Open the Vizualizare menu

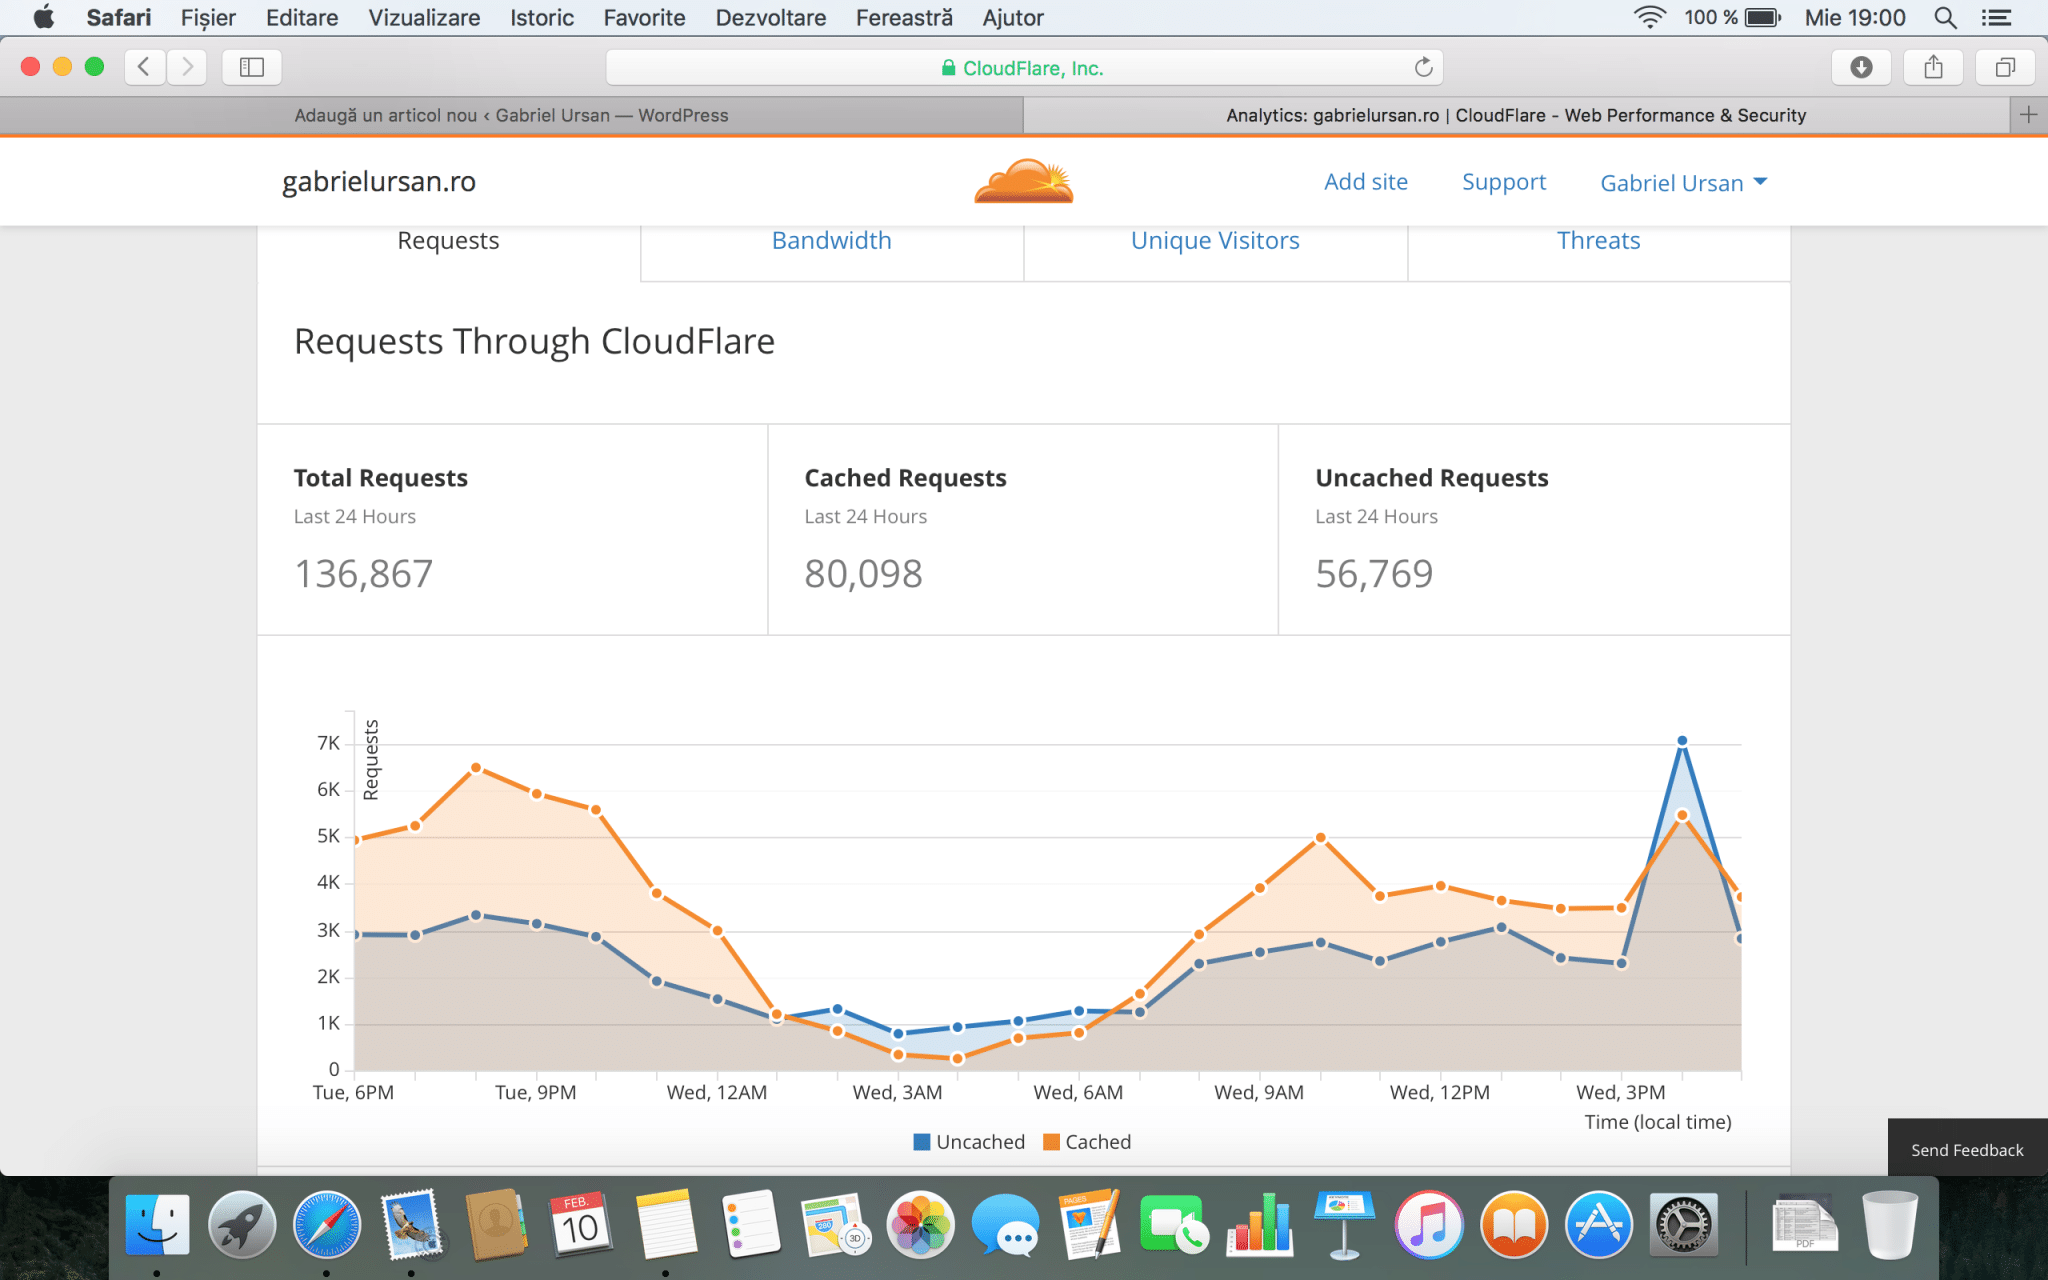click(424, 17)
